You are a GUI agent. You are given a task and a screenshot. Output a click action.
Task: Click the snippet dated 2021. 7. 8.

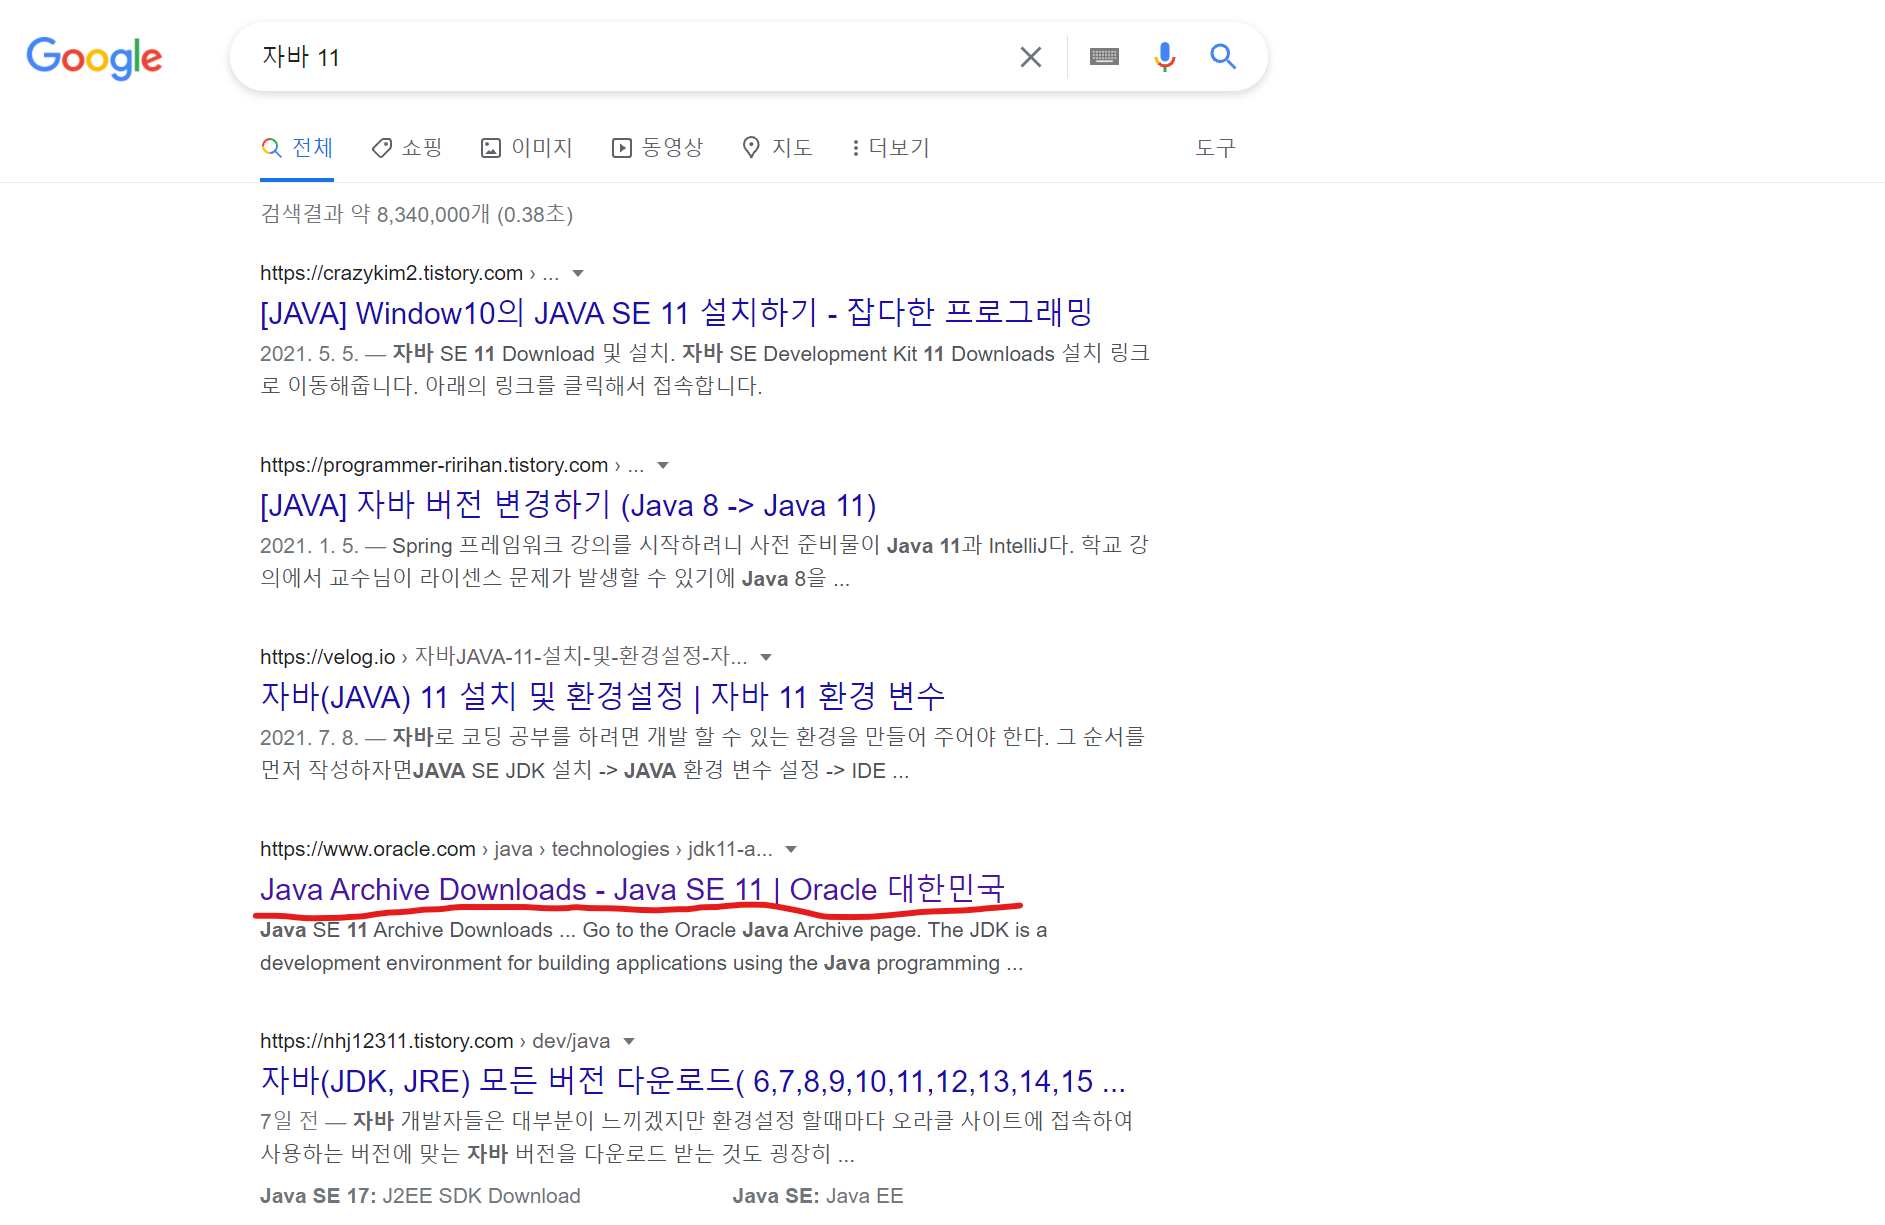(702, 753)
